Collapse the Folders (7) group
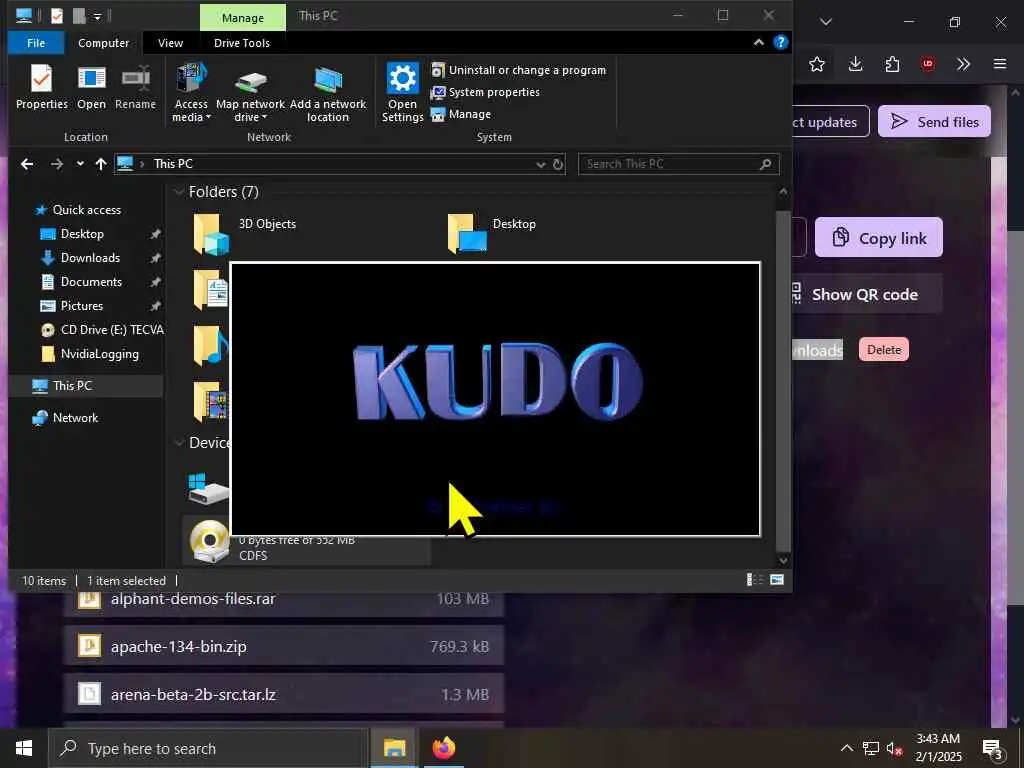 point(178,192)
